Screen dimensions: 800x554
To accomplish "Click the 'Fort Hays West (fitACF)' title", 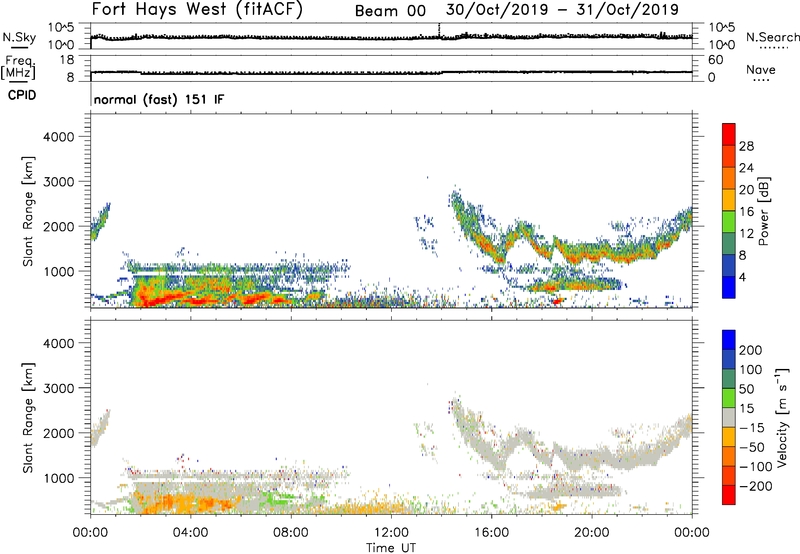I will point(197,10).
